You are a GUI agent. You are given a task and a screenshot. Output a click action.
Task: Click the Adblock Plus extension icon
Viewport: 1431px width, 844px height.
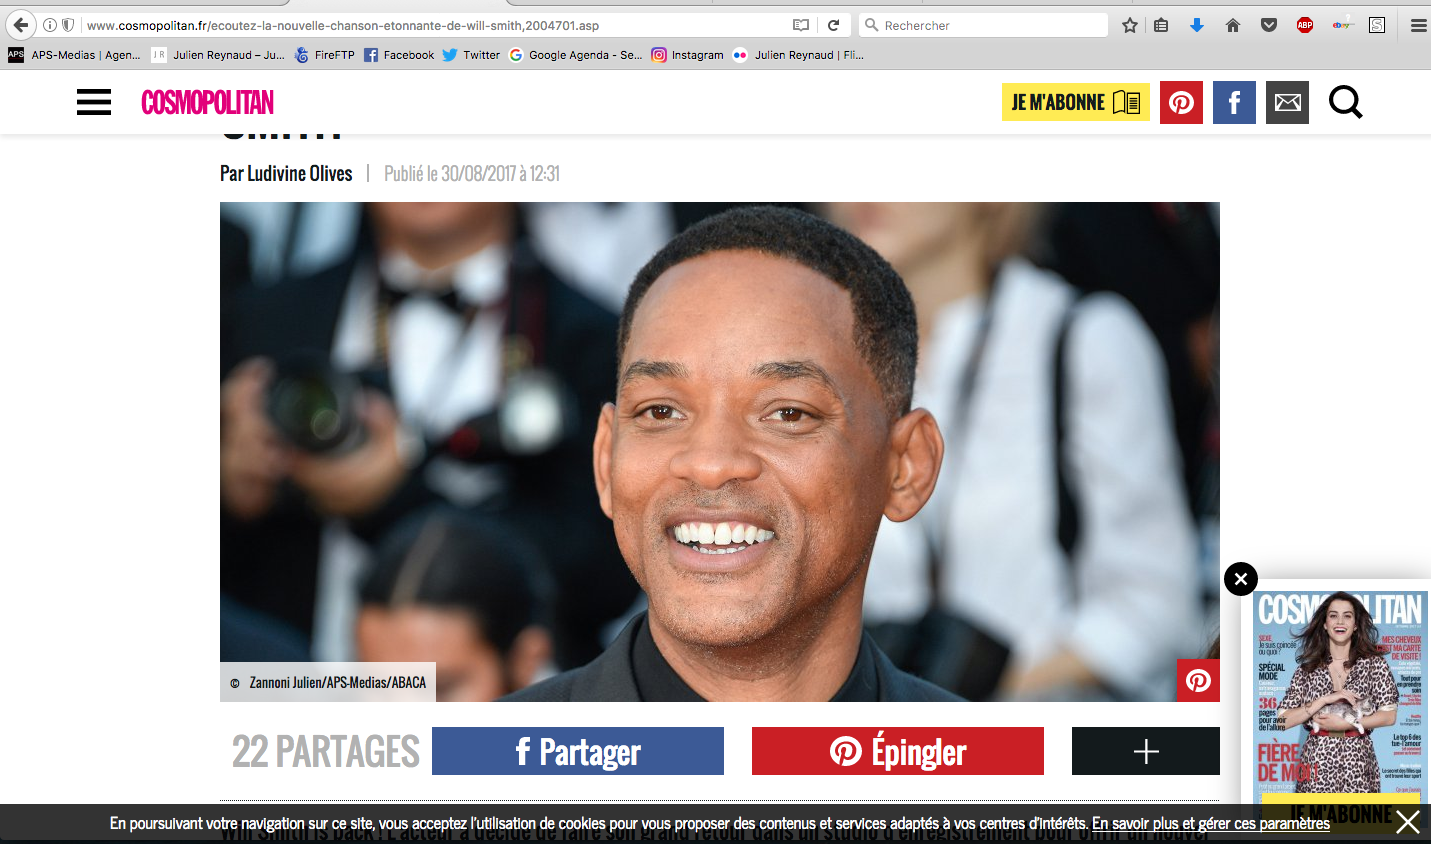pos(1304,25)
